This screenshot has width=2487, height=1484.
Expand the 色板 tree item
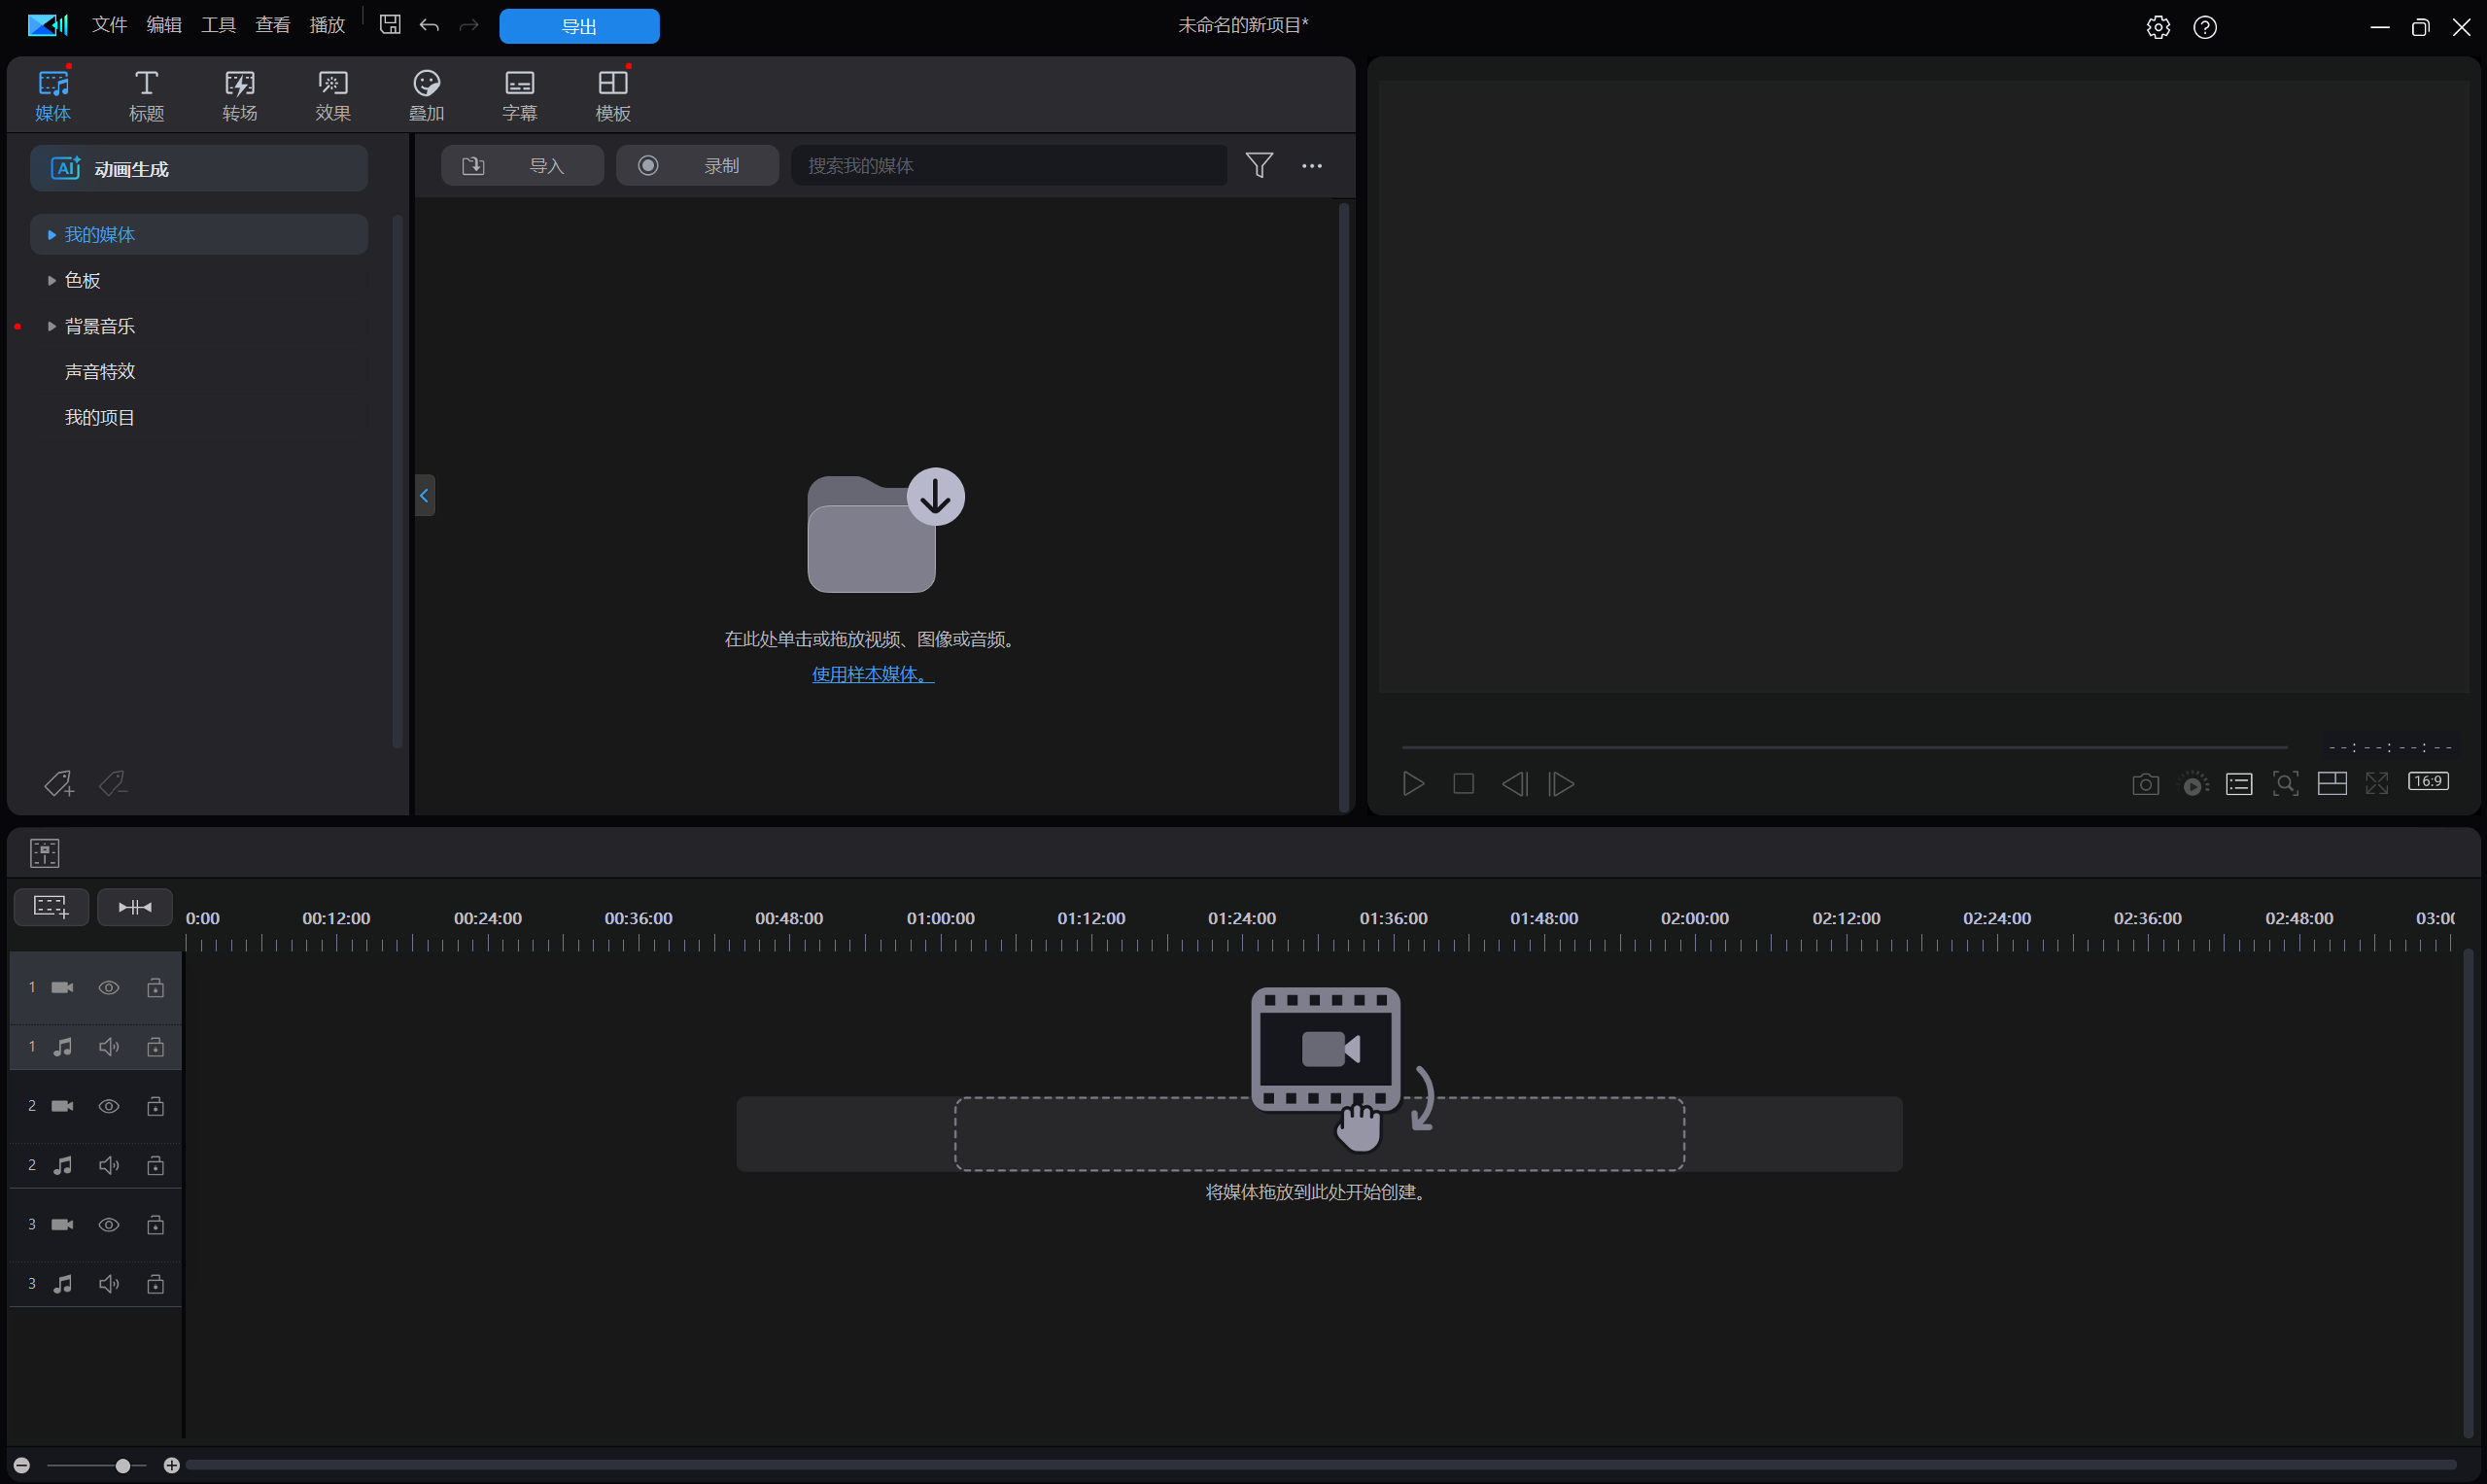tap(52, 281)
